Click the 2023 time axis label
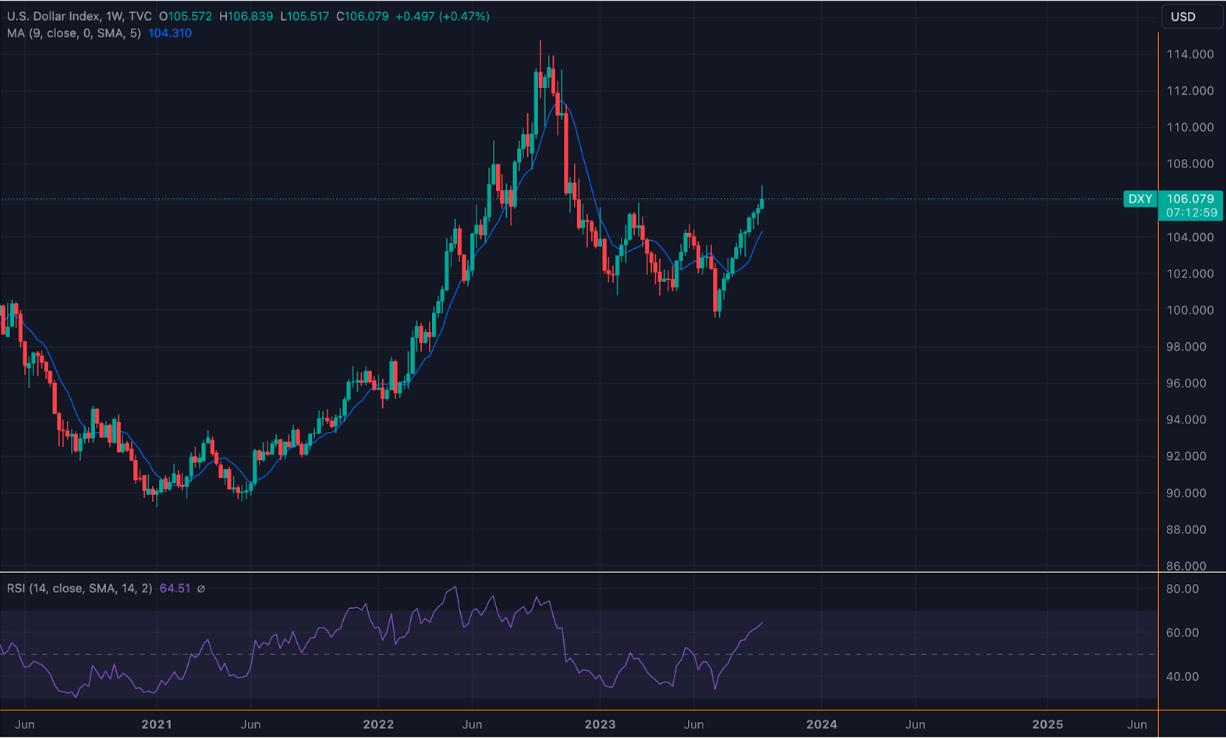The height and width of the screenshot is (739, 1226). point(600,724)
